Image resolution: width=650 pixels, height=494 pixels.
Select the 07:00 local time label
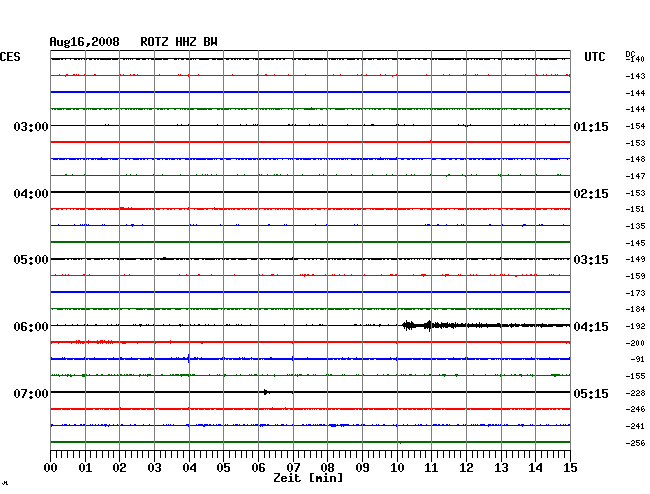[x=31, y=393]
